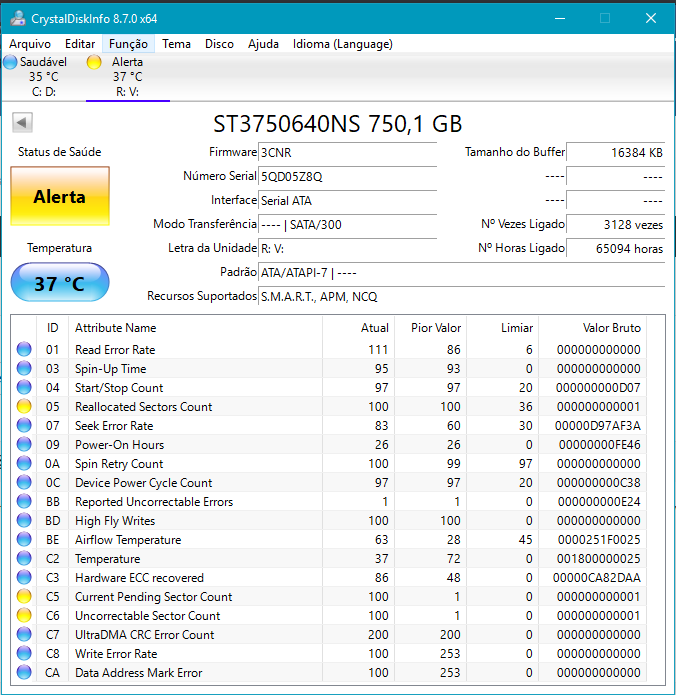
Task: Click status orb for Hardware ECC recovered
Action: (x=24, y=578)
